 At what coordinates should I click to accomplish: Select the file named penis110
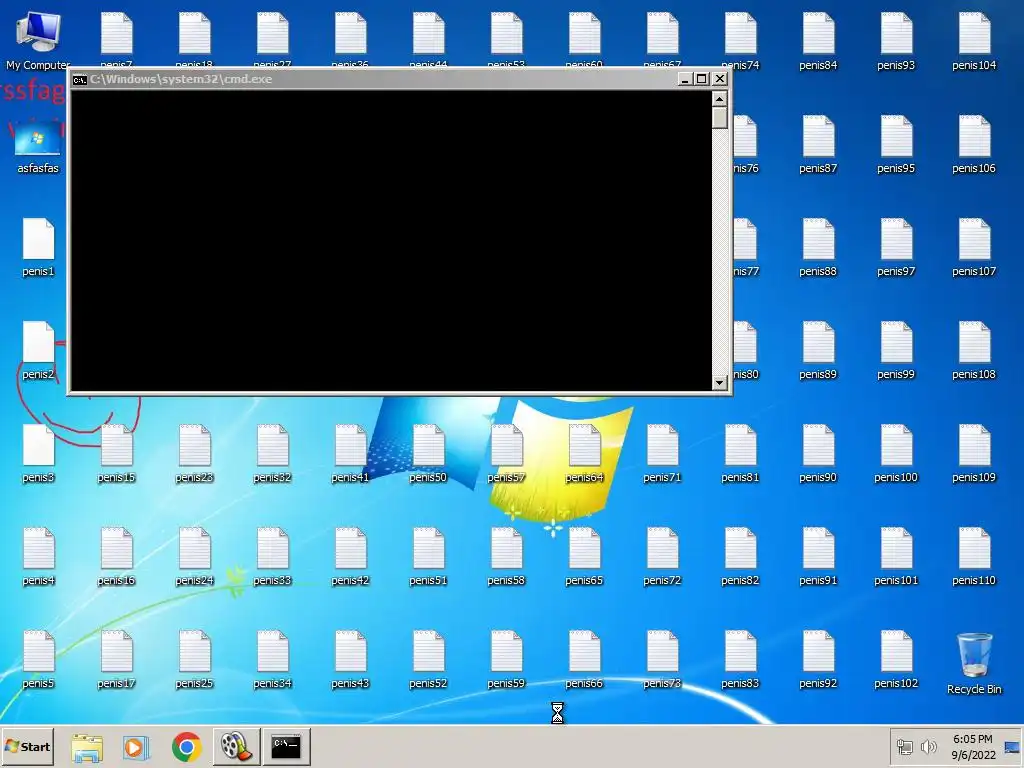pos(974,558)
